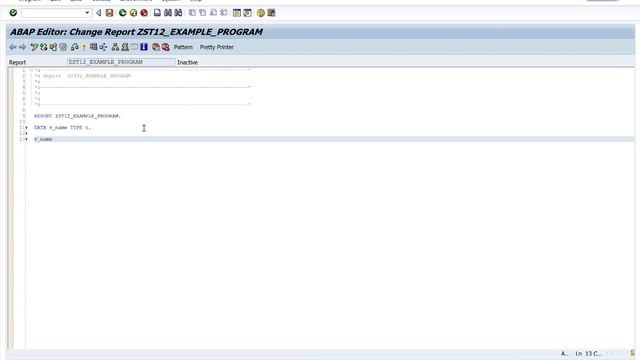Click the v_name text on line 13
This screenshot has height=360, width=640.
(43, 139)
